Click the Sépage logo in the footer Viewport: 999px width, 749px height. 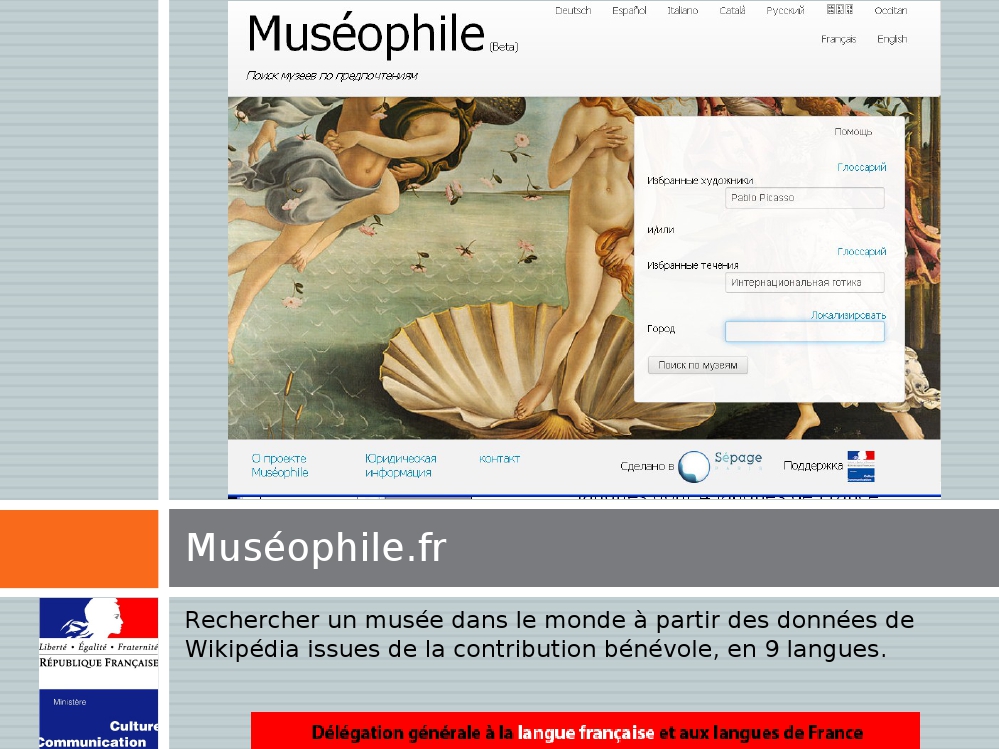pyautogui.click(x=720, y=465)
